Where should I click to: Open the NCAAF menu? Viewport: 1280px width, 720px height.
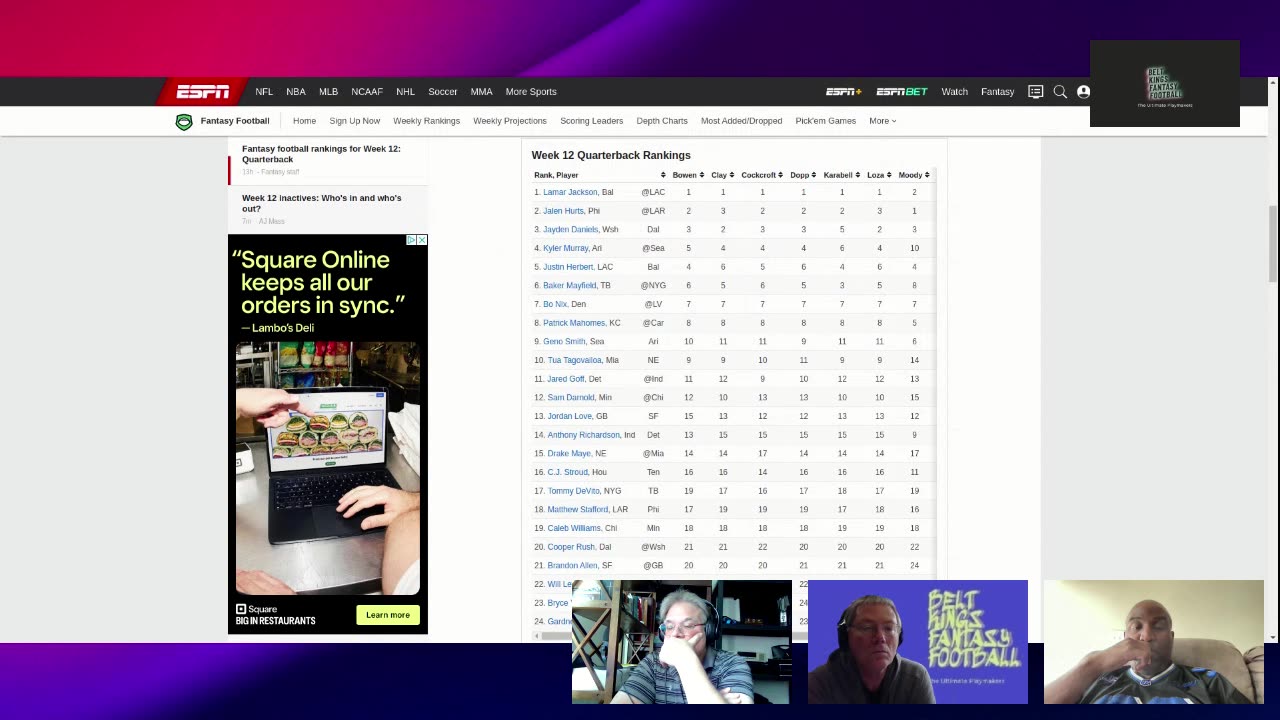367,92
